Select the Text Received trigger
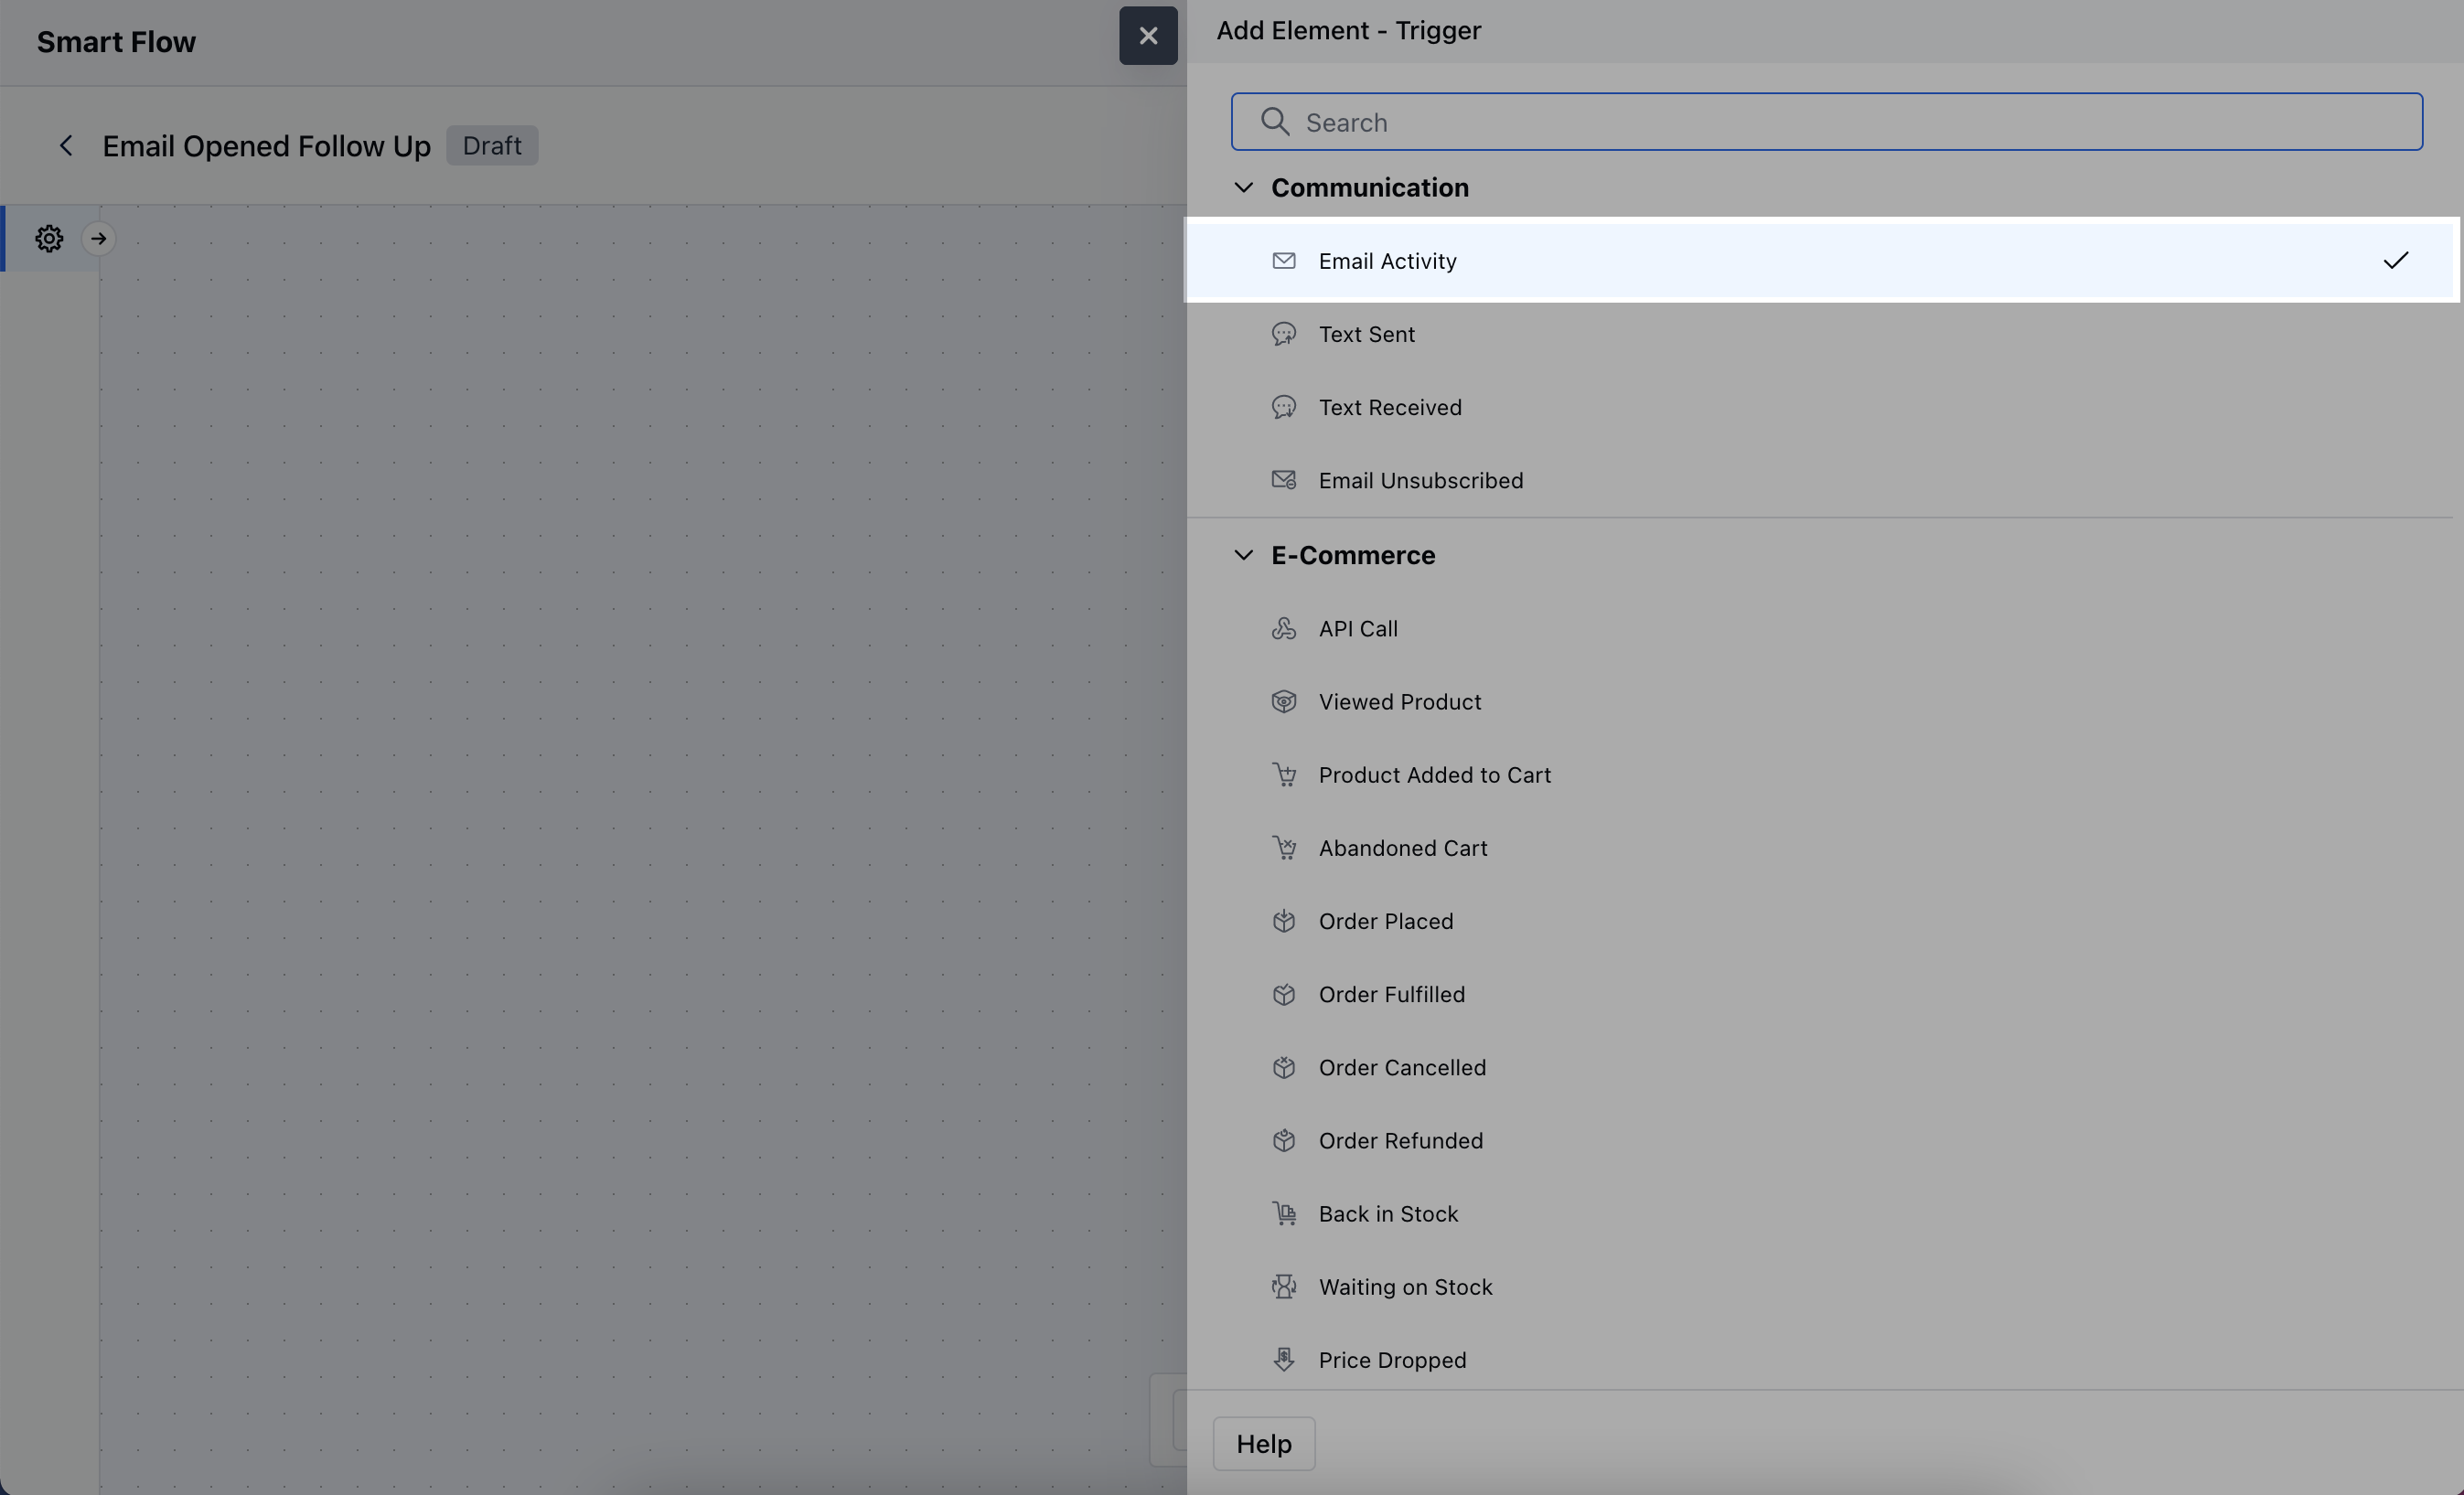2464x1495 pixels. tap(1389, 407)
